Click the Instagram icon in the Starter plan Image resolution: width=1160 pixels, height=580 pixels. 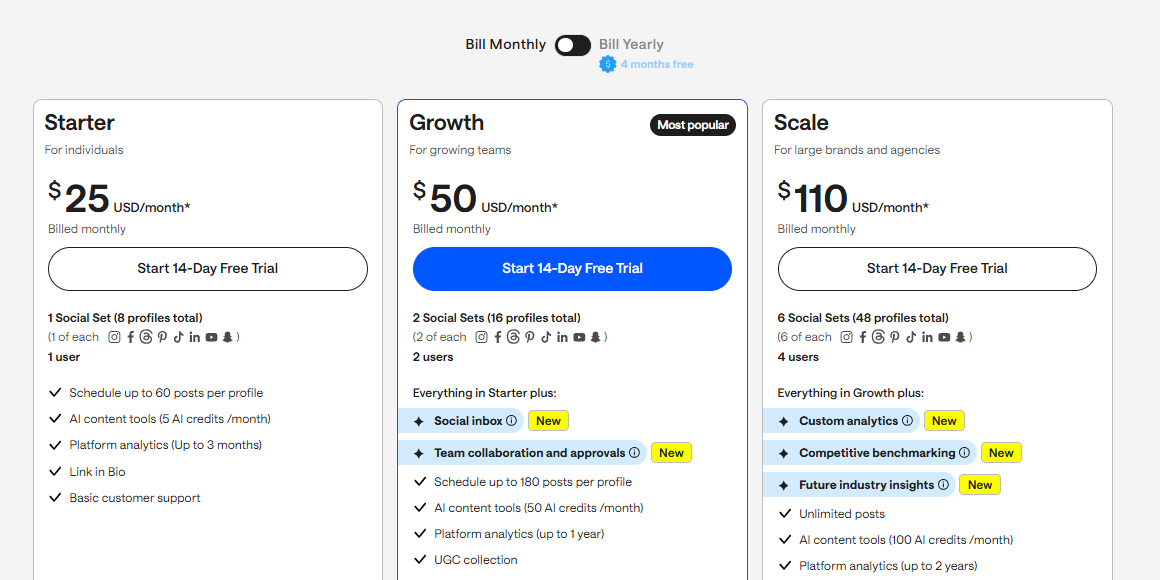[x=114, y=337]
